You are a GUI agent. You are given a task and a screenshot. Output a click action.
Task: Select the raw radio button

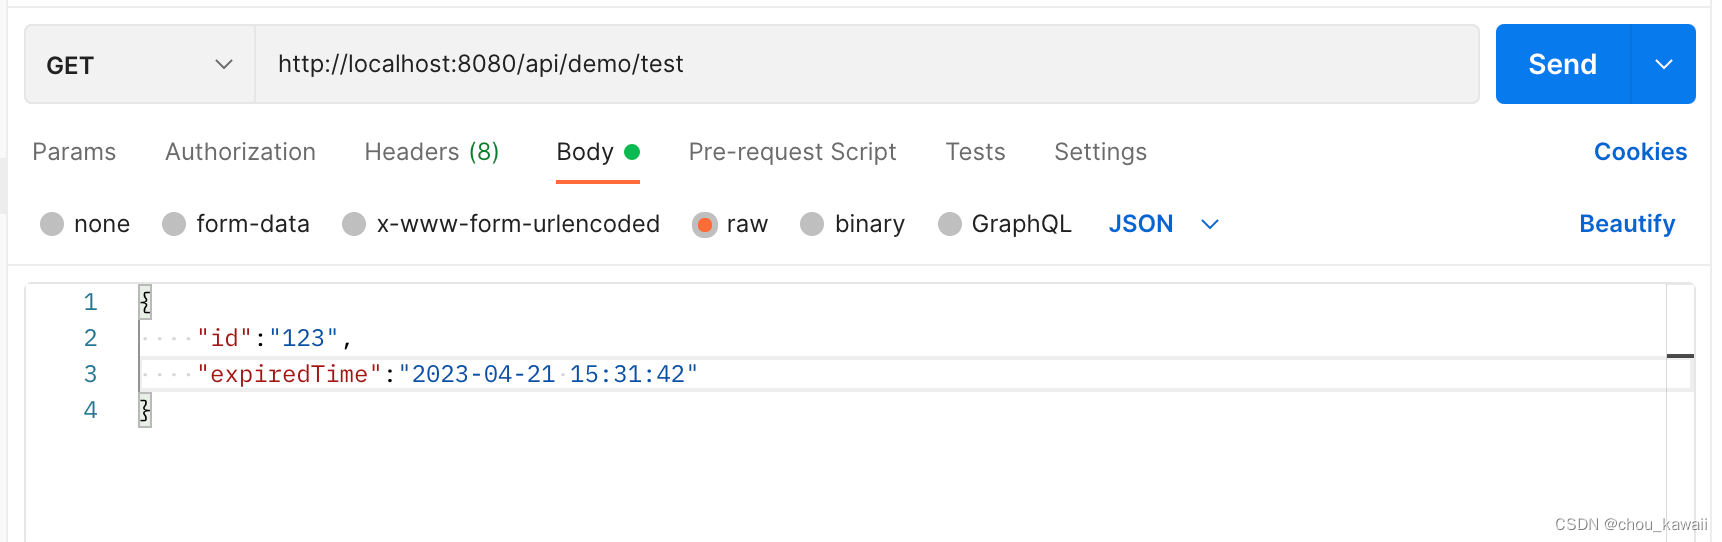(705, 224)
